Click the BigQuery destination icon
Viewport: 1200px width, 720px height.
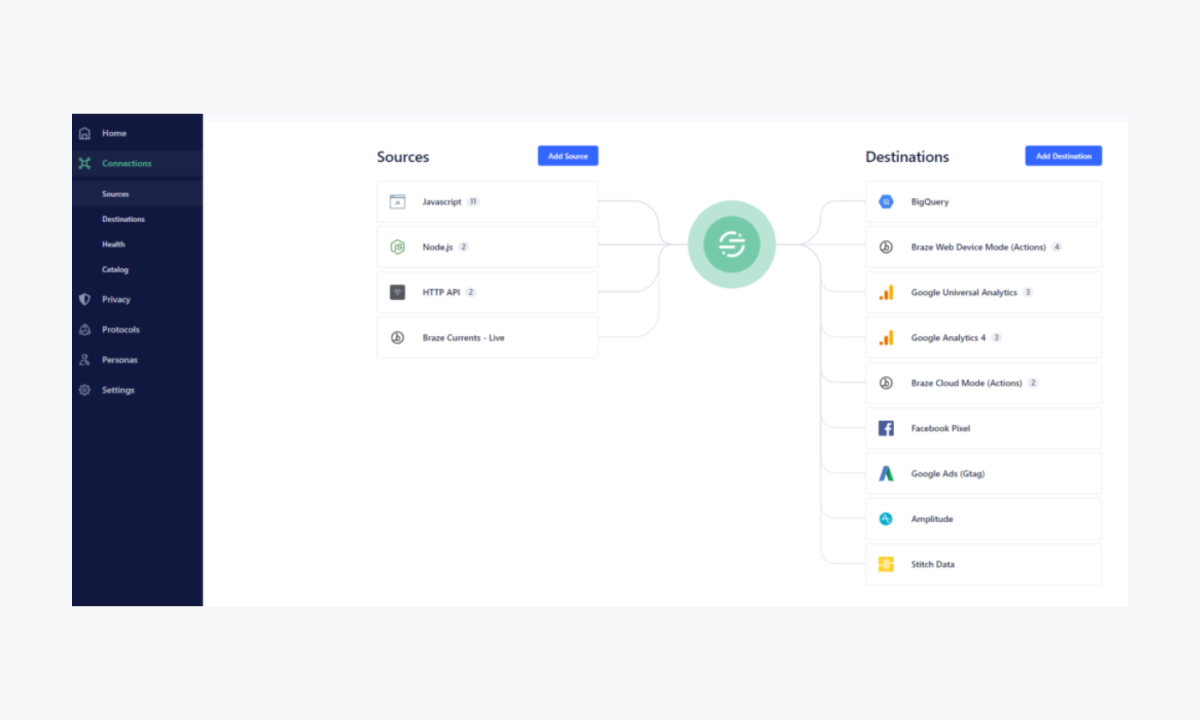click(x=884, y=201)
